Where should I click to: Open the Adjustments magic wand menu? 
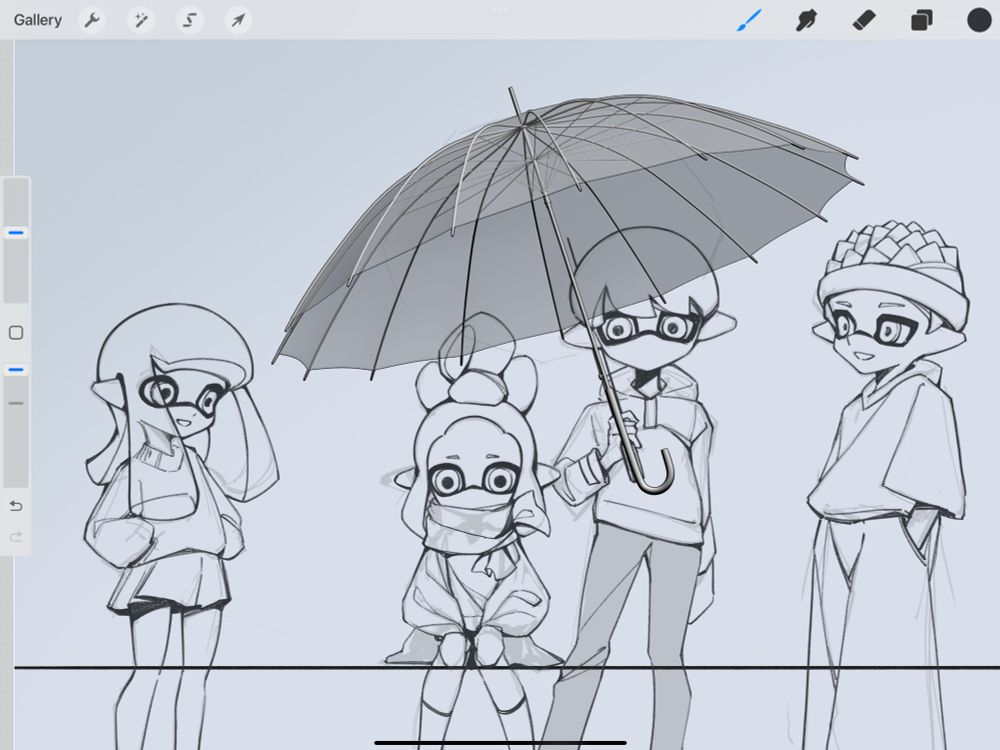141,20
